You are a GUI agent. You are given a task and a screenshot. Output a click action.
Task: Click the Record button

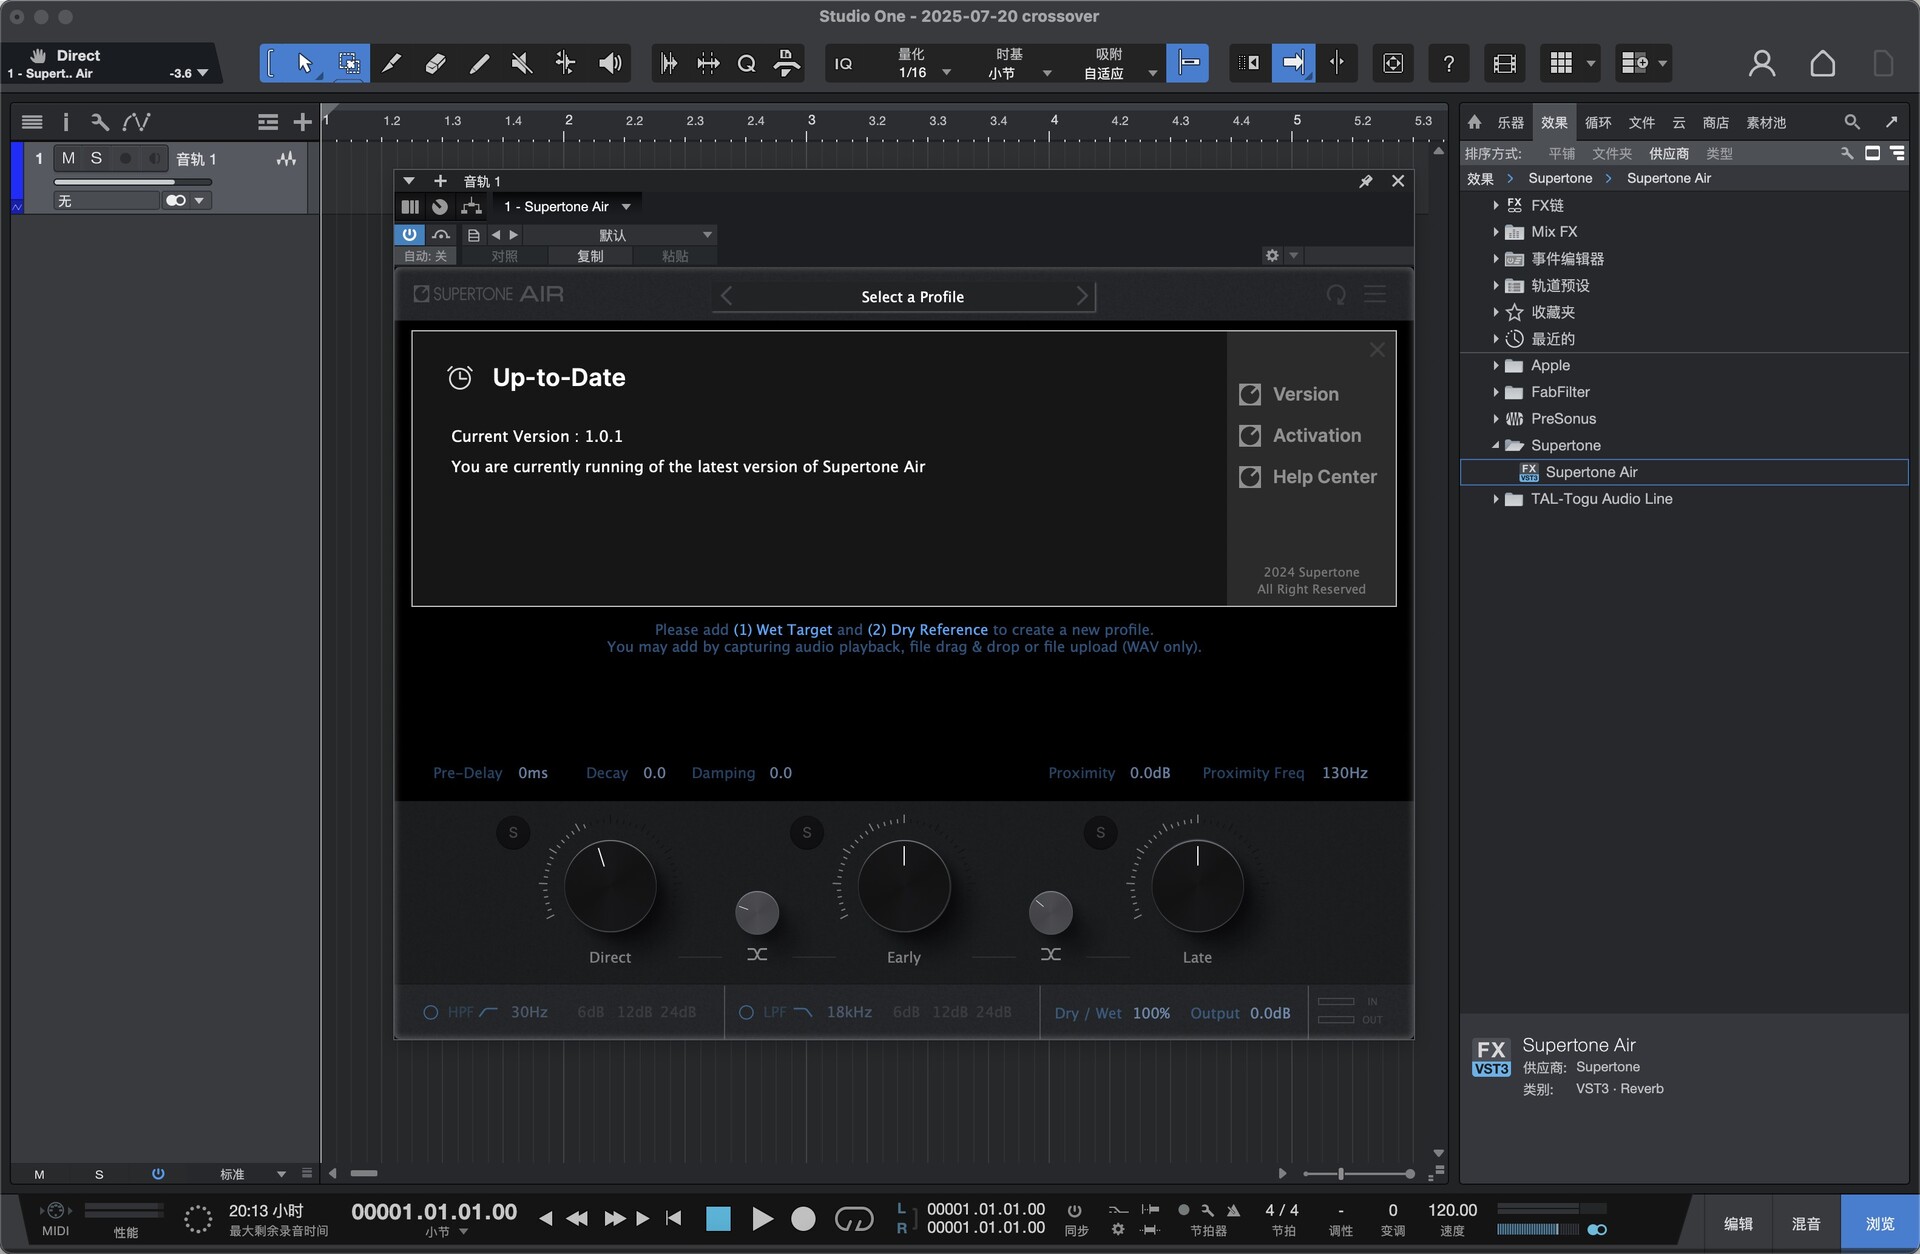tap(803, 1218)
